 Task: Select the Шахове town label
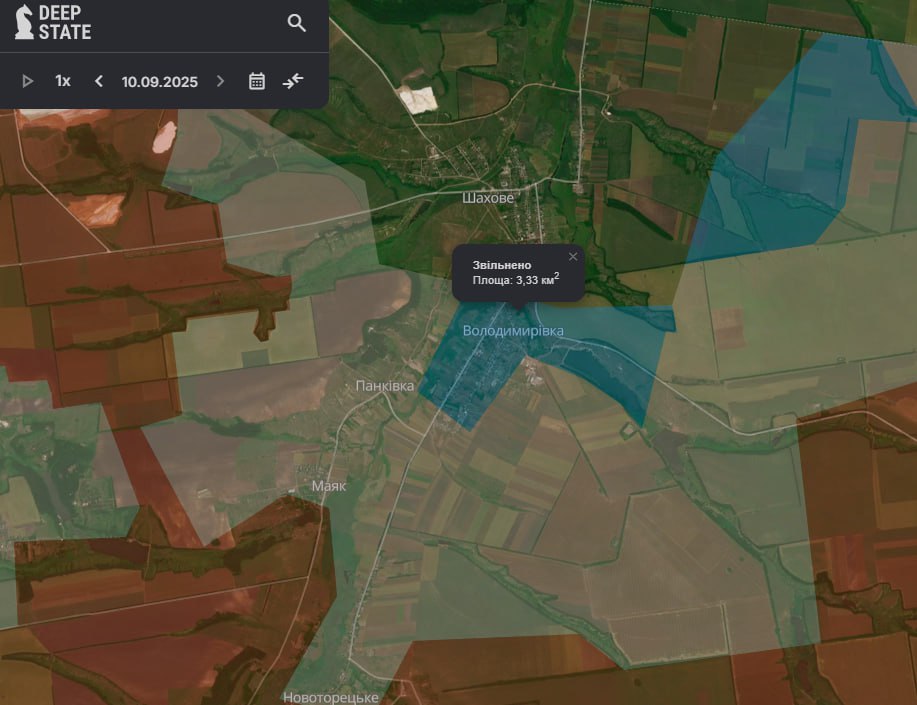click(488, 198)
